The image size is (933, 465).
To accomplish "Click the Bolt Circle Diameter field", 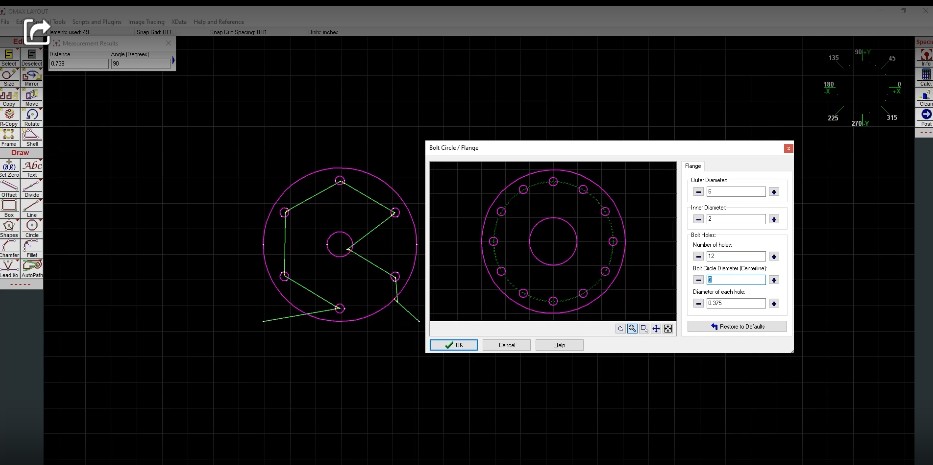I will [736, 280].
